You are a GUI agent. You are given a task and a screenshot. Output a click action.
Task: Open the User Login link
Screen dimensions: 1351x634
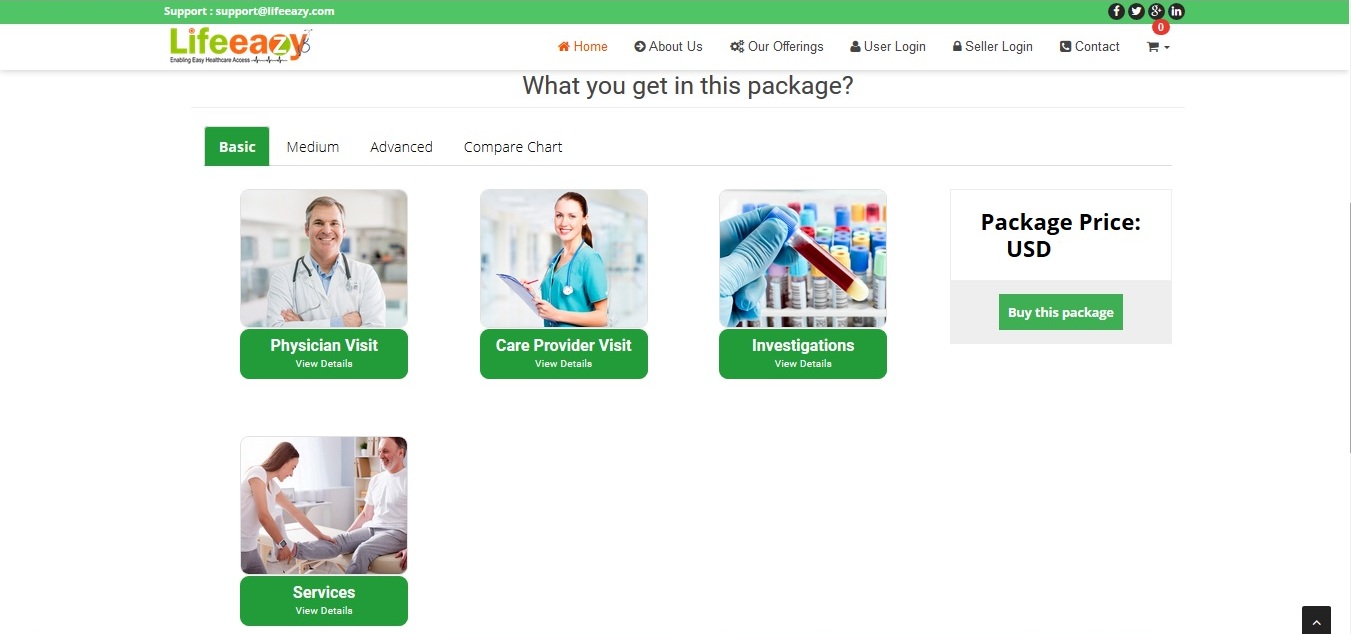click(x=888, y=47)
